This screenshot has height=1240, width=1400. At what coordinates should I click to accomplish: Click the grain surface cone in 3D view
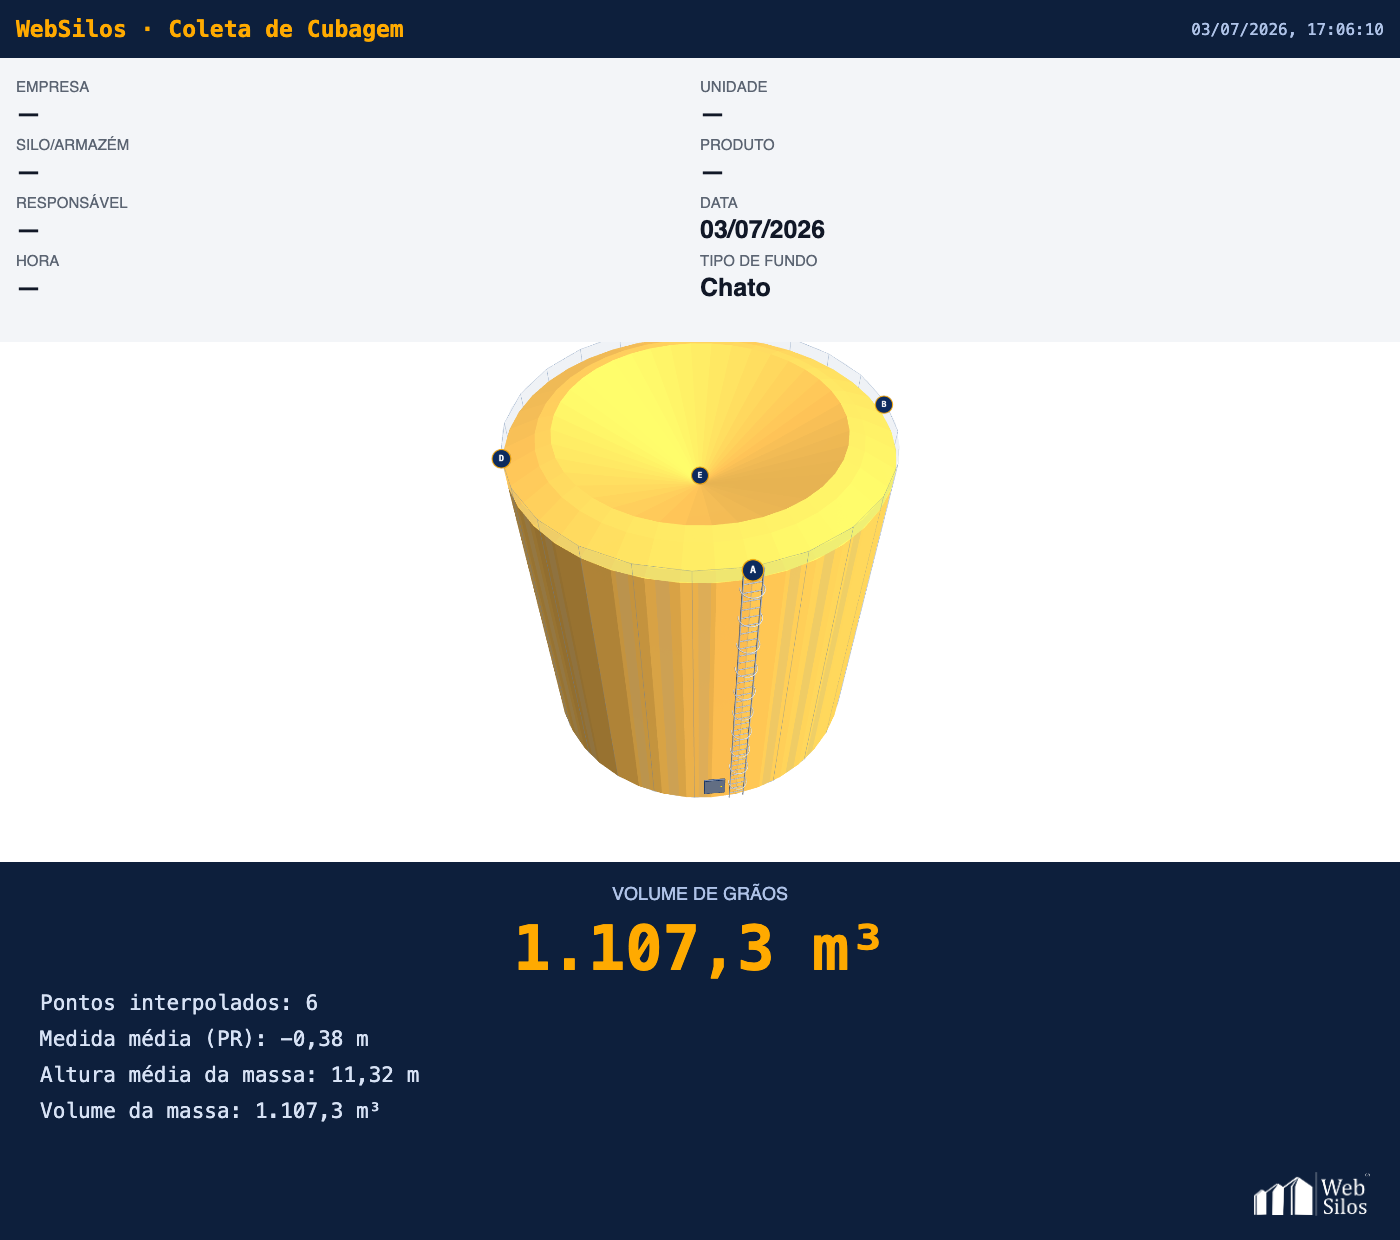tap(700, 435)
